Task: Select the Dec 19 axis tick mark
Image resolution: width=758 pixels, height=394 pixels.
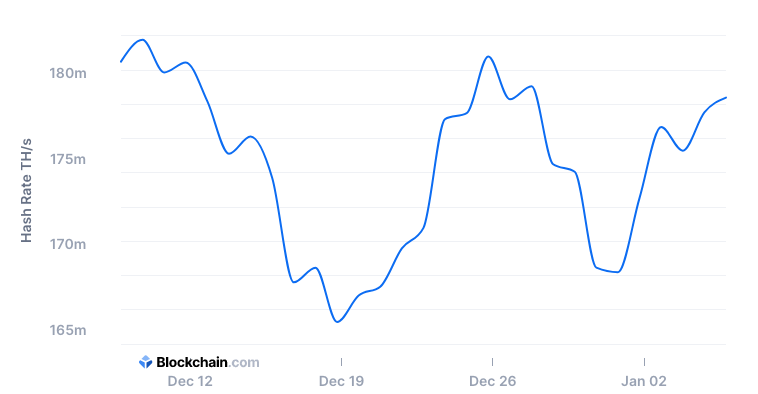Action: click(x=341, y=362)
